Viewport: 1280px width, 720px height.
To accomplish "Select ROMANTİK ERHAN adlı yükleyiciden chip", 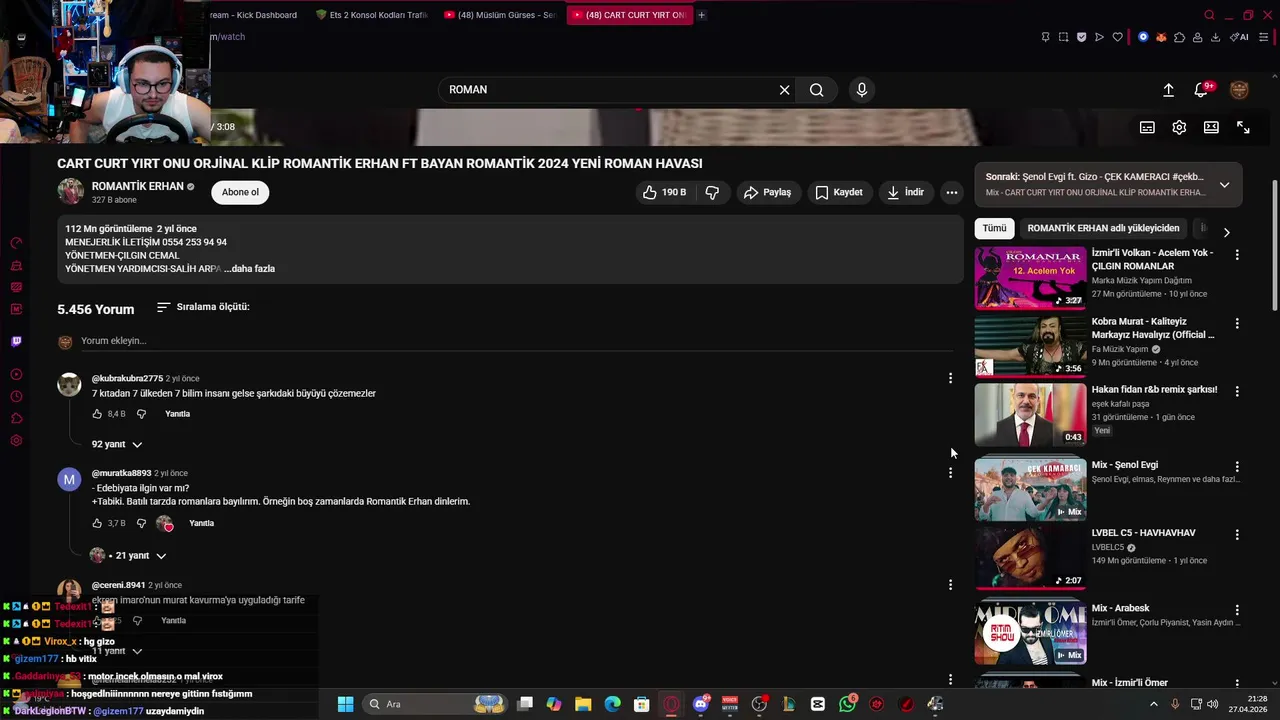I will [x=1103, y=228].
